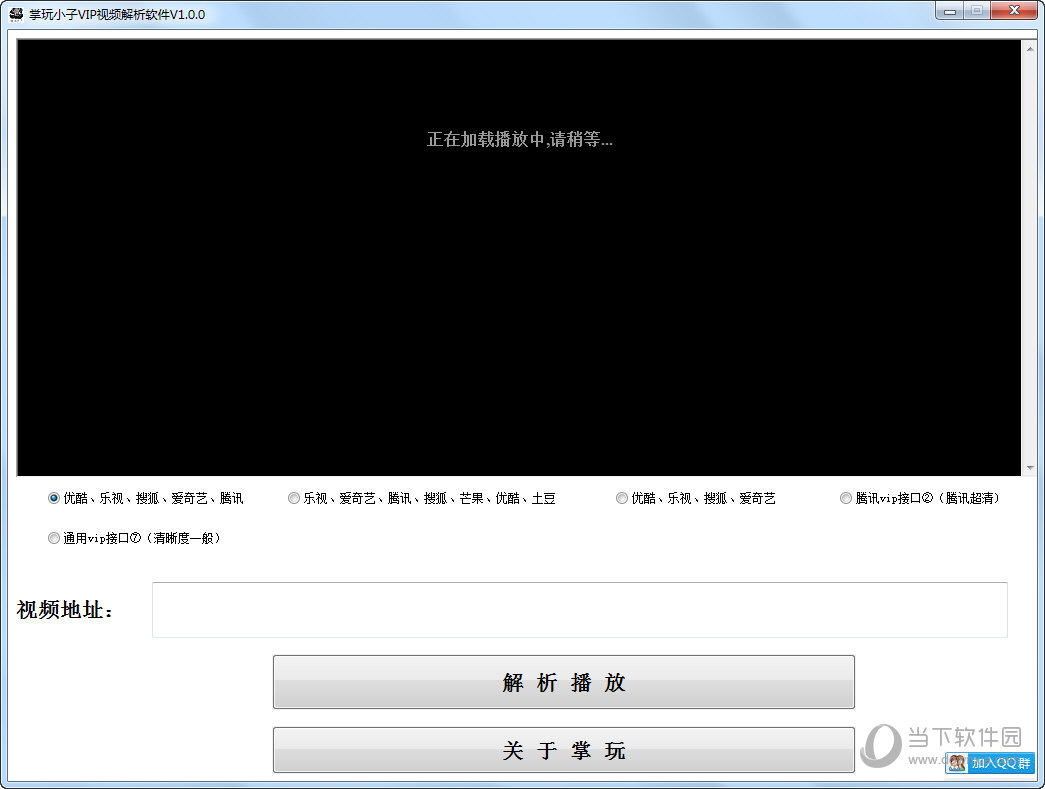The width and height of the screenshot is (1045, 789).
Task: Click the scroll up arrow of the video panel
Action: point(1029,47)
